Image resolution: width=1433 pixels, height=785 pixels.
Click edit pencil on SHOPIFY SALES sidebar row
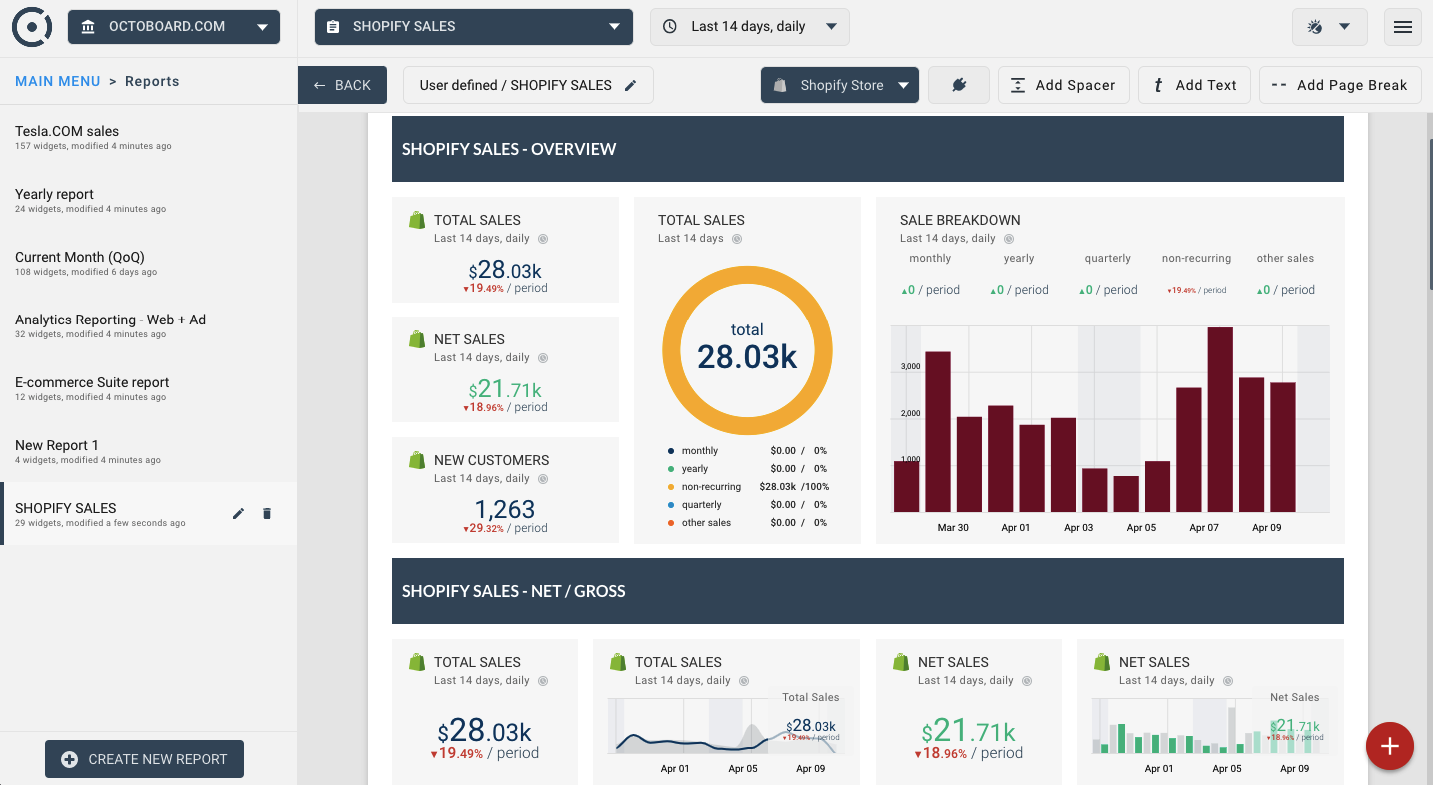tap(238, 514)
